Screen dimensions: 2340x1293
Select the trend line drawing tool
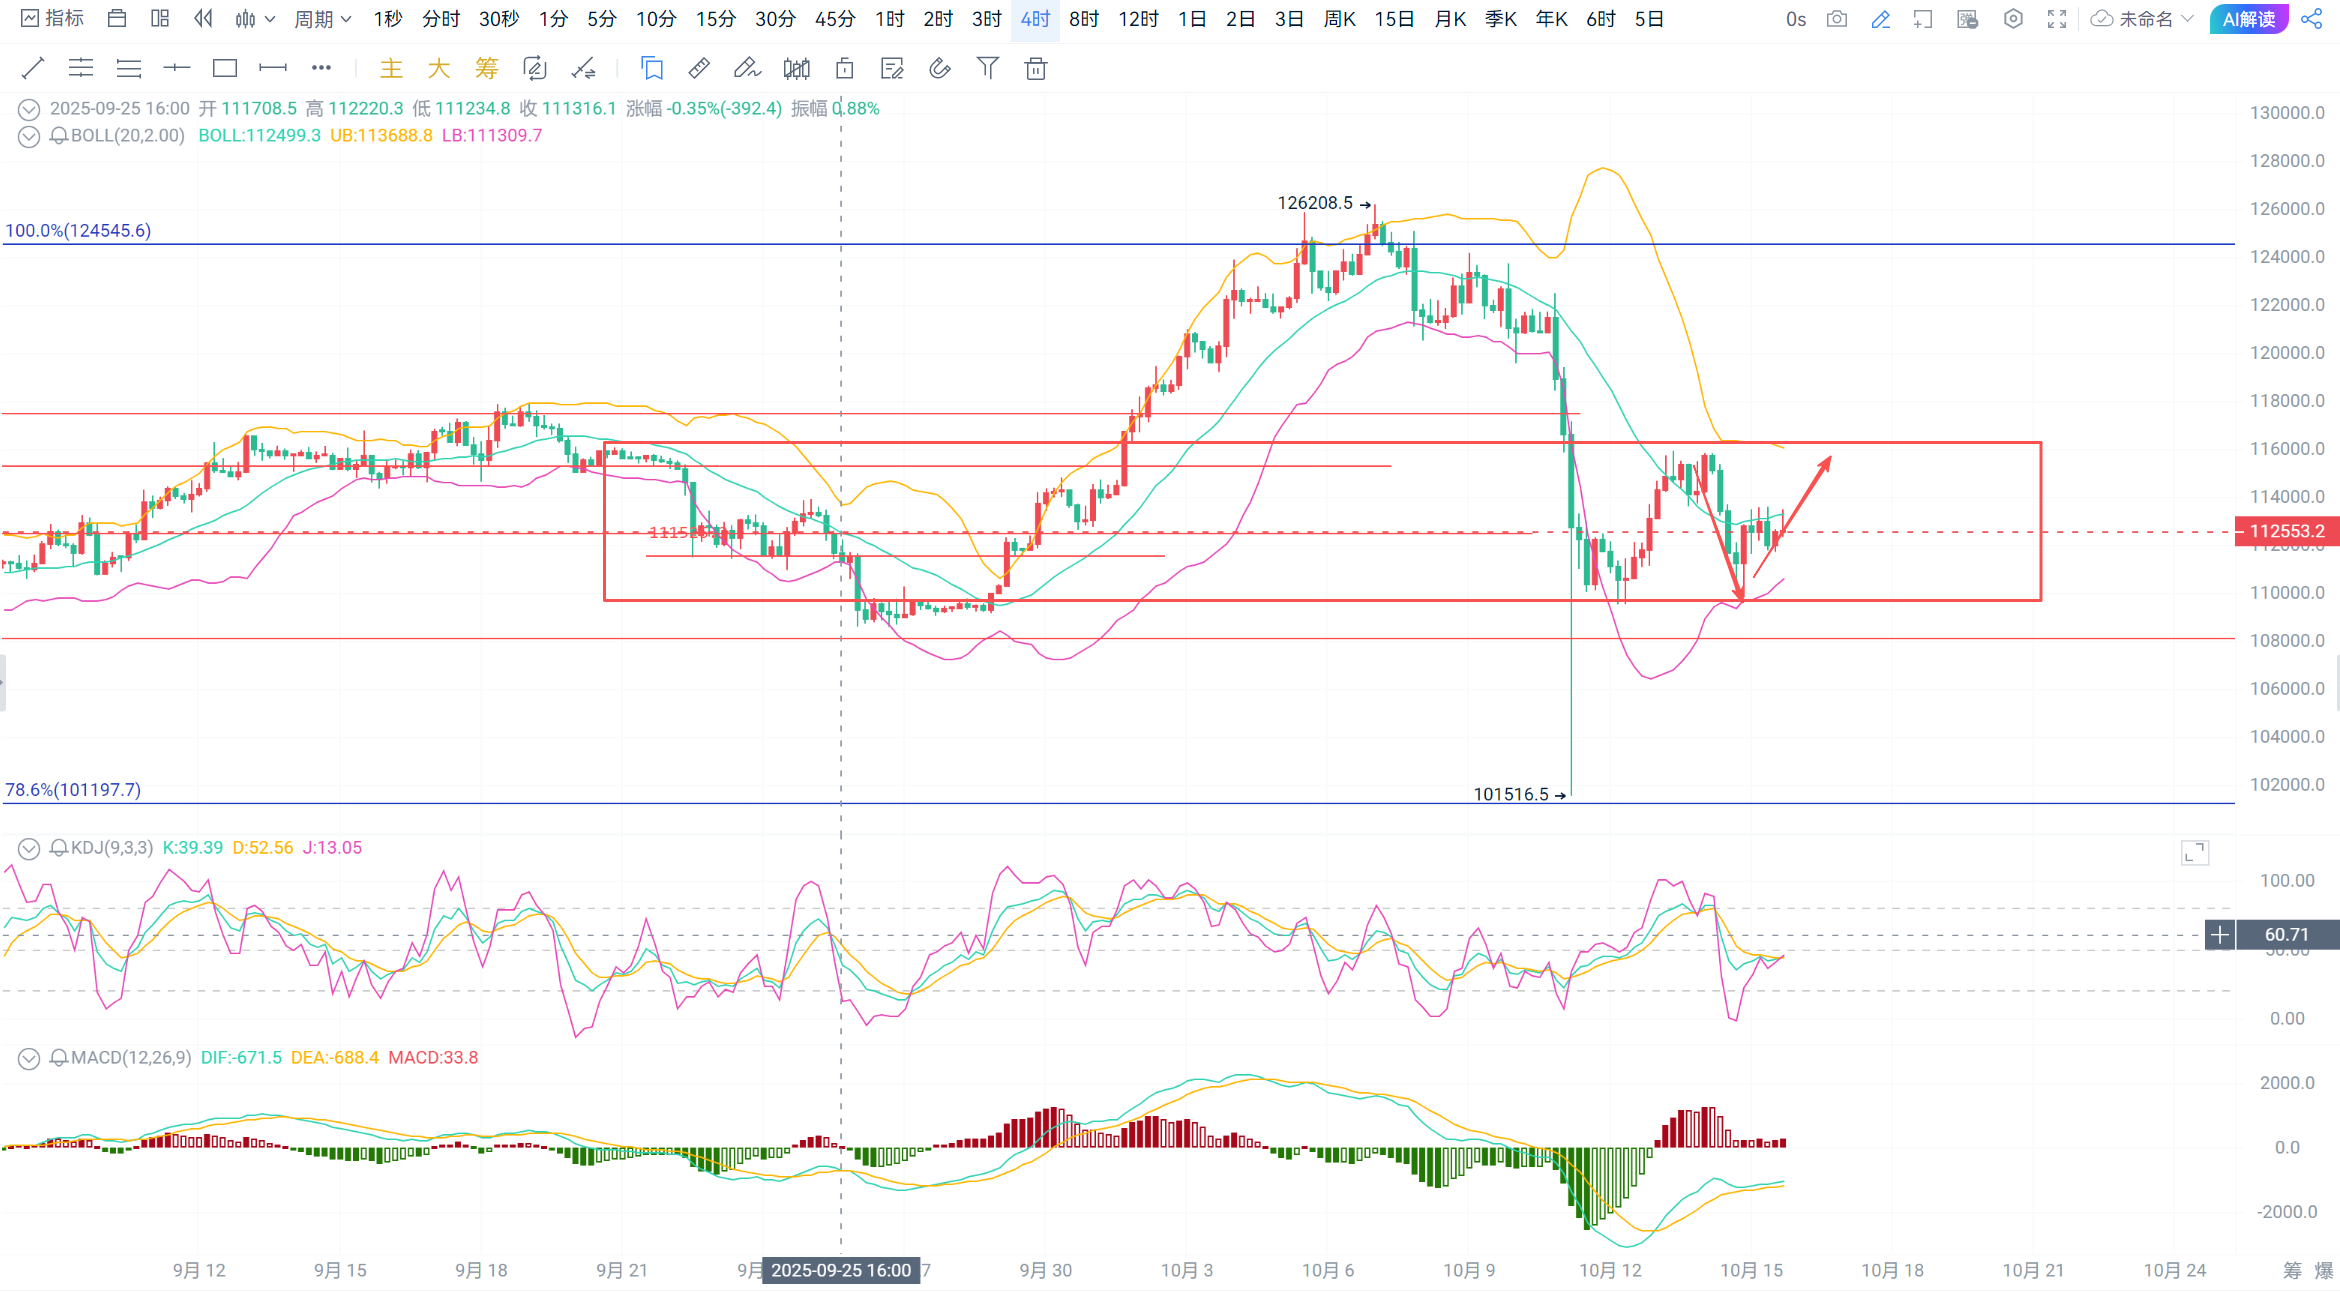pos(33,68)
